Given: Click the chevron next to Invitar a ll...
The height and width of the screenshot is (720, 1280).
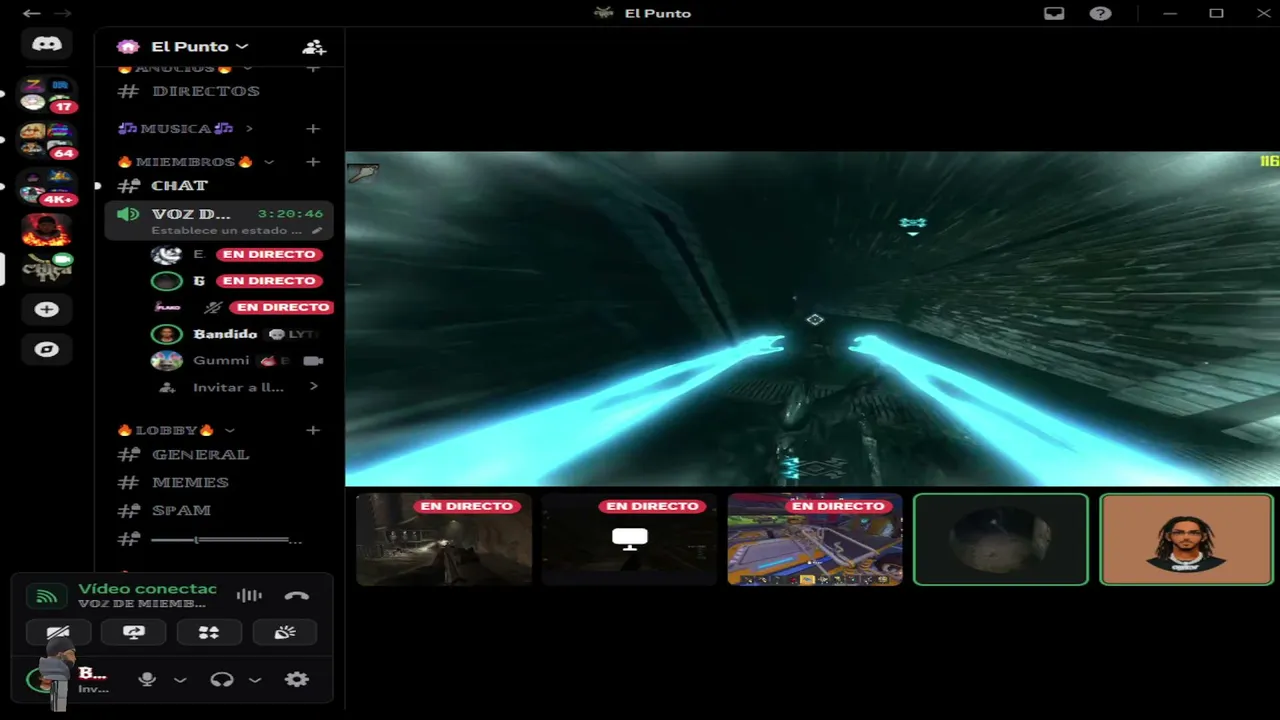Looking at the screenshot, I should pyautogui.click(x=313, y=386).
